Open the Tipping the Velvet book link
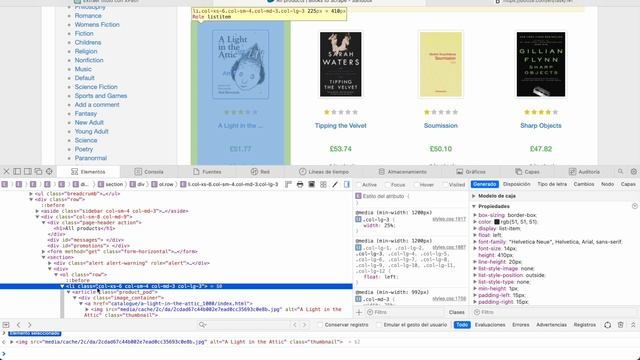 (x=340, y=126)
